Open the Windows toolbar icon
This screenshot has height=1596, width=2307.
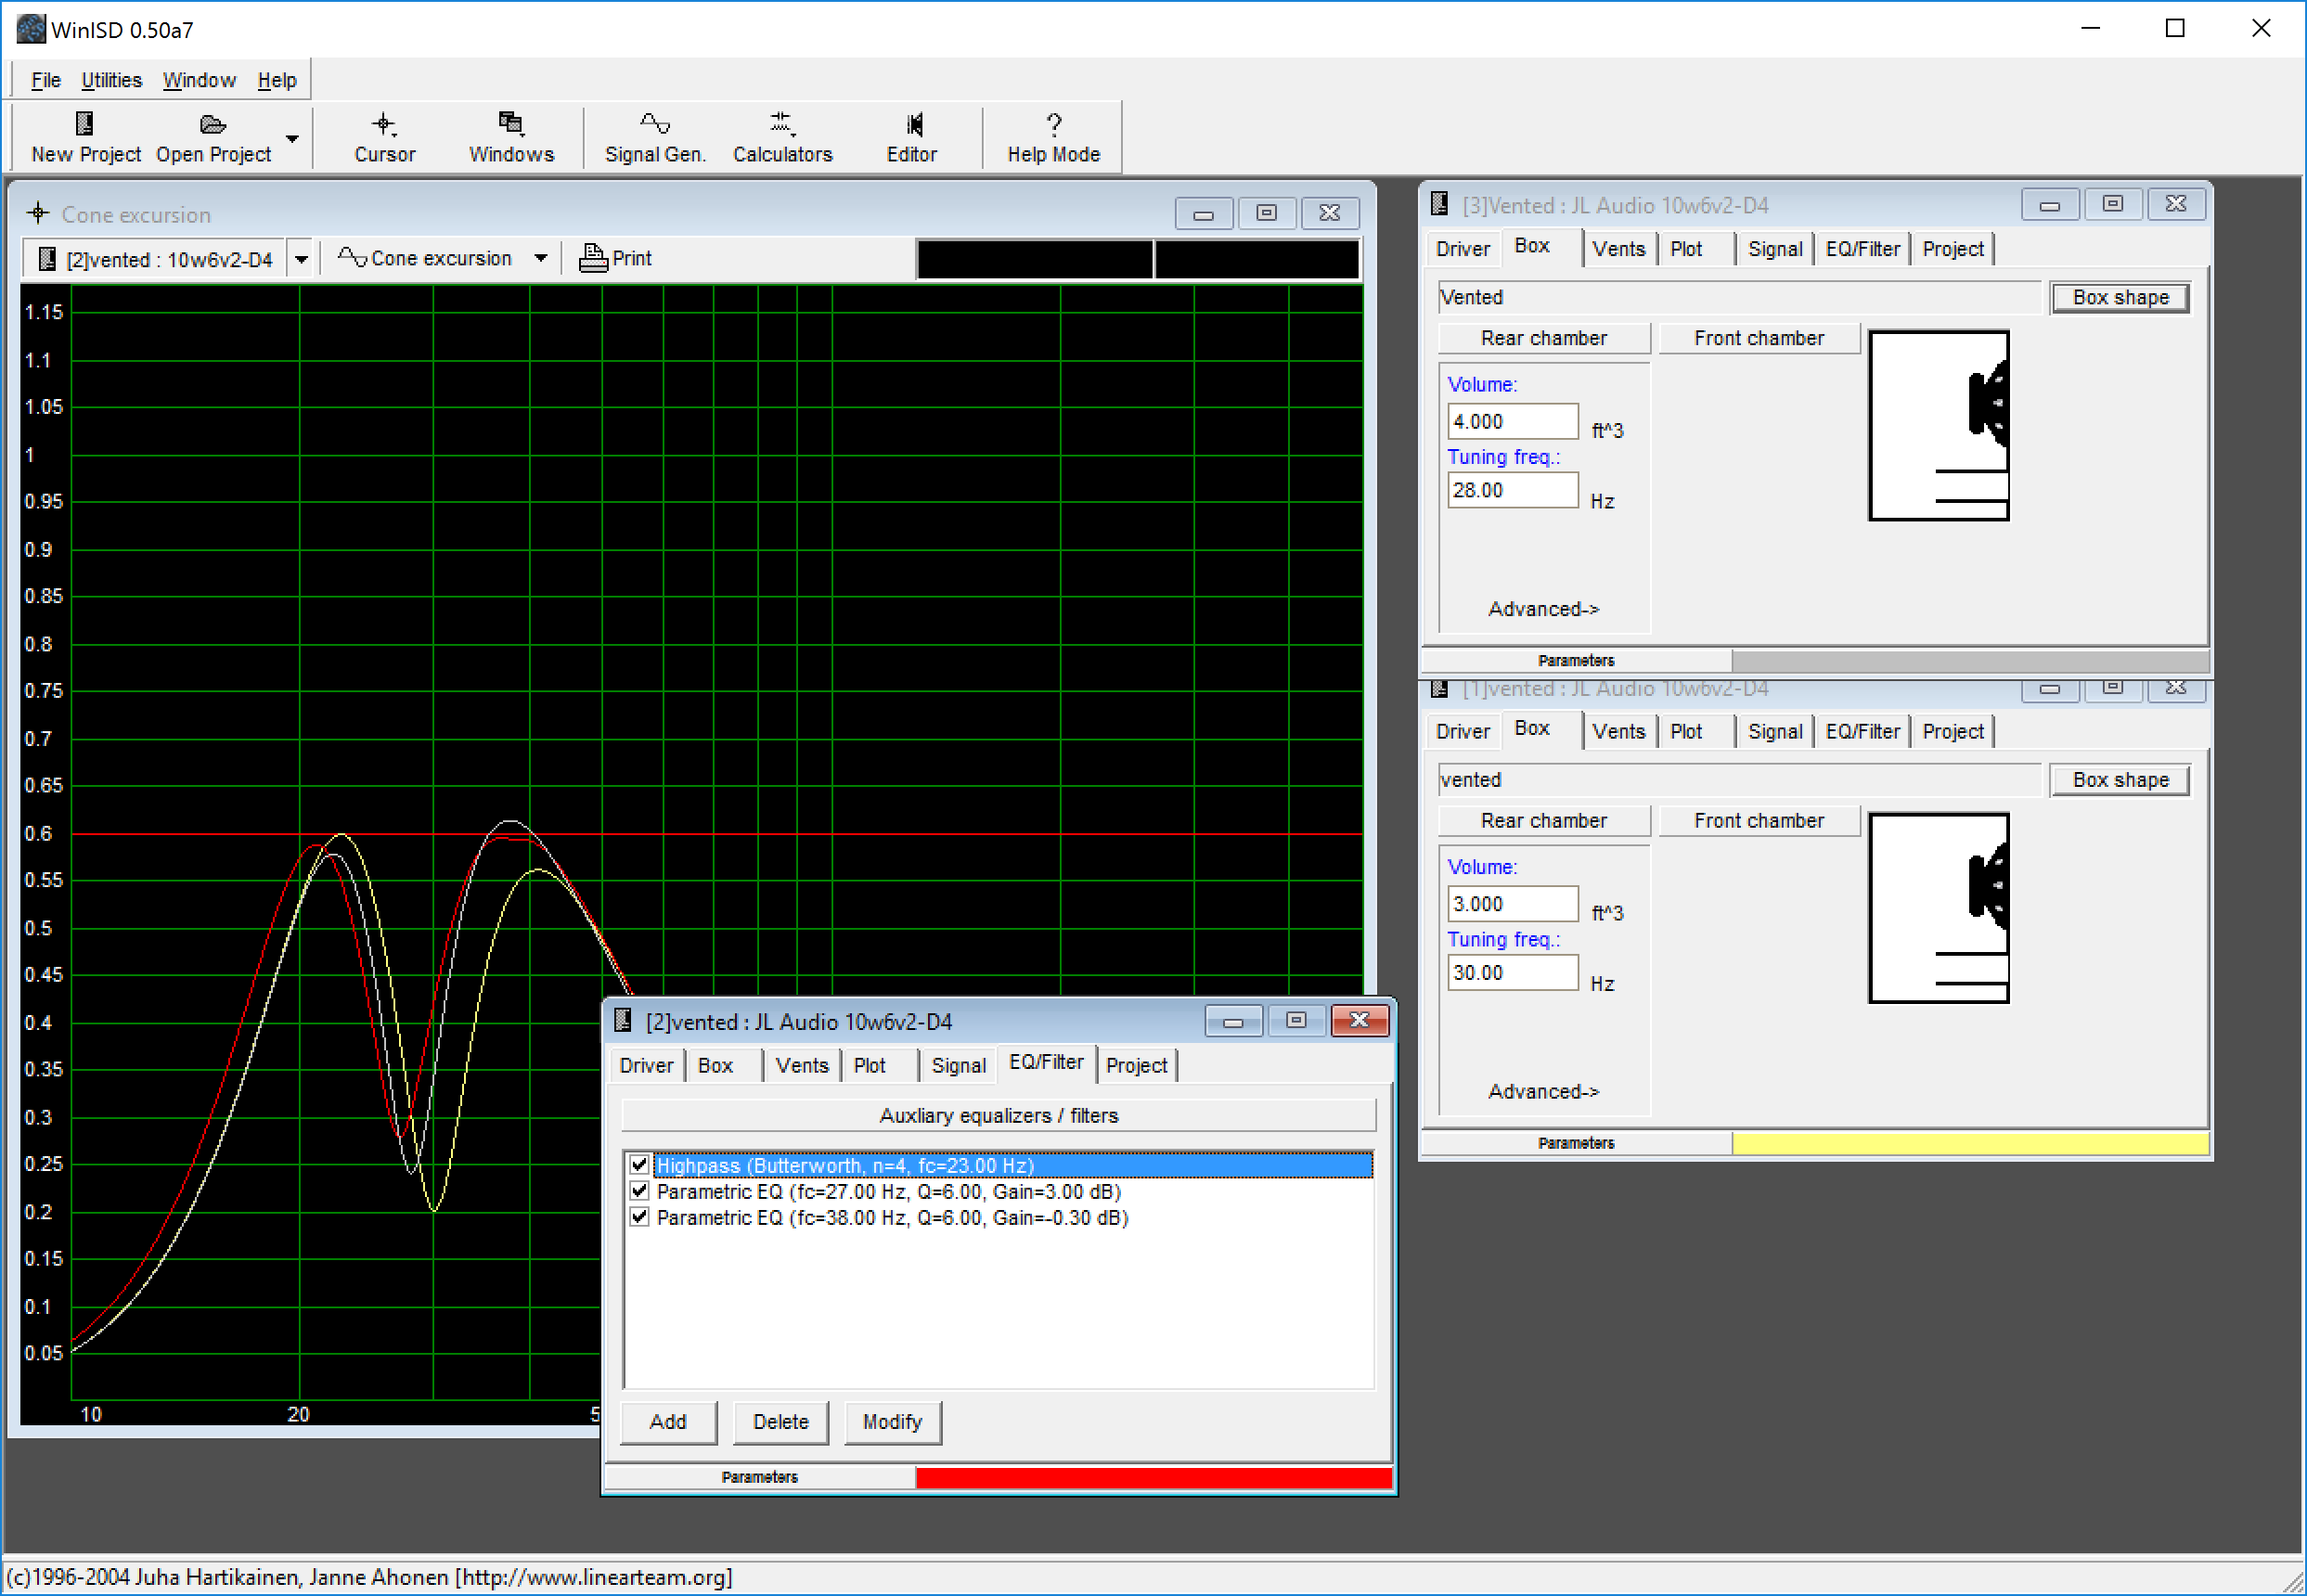[x=511, y=123]
